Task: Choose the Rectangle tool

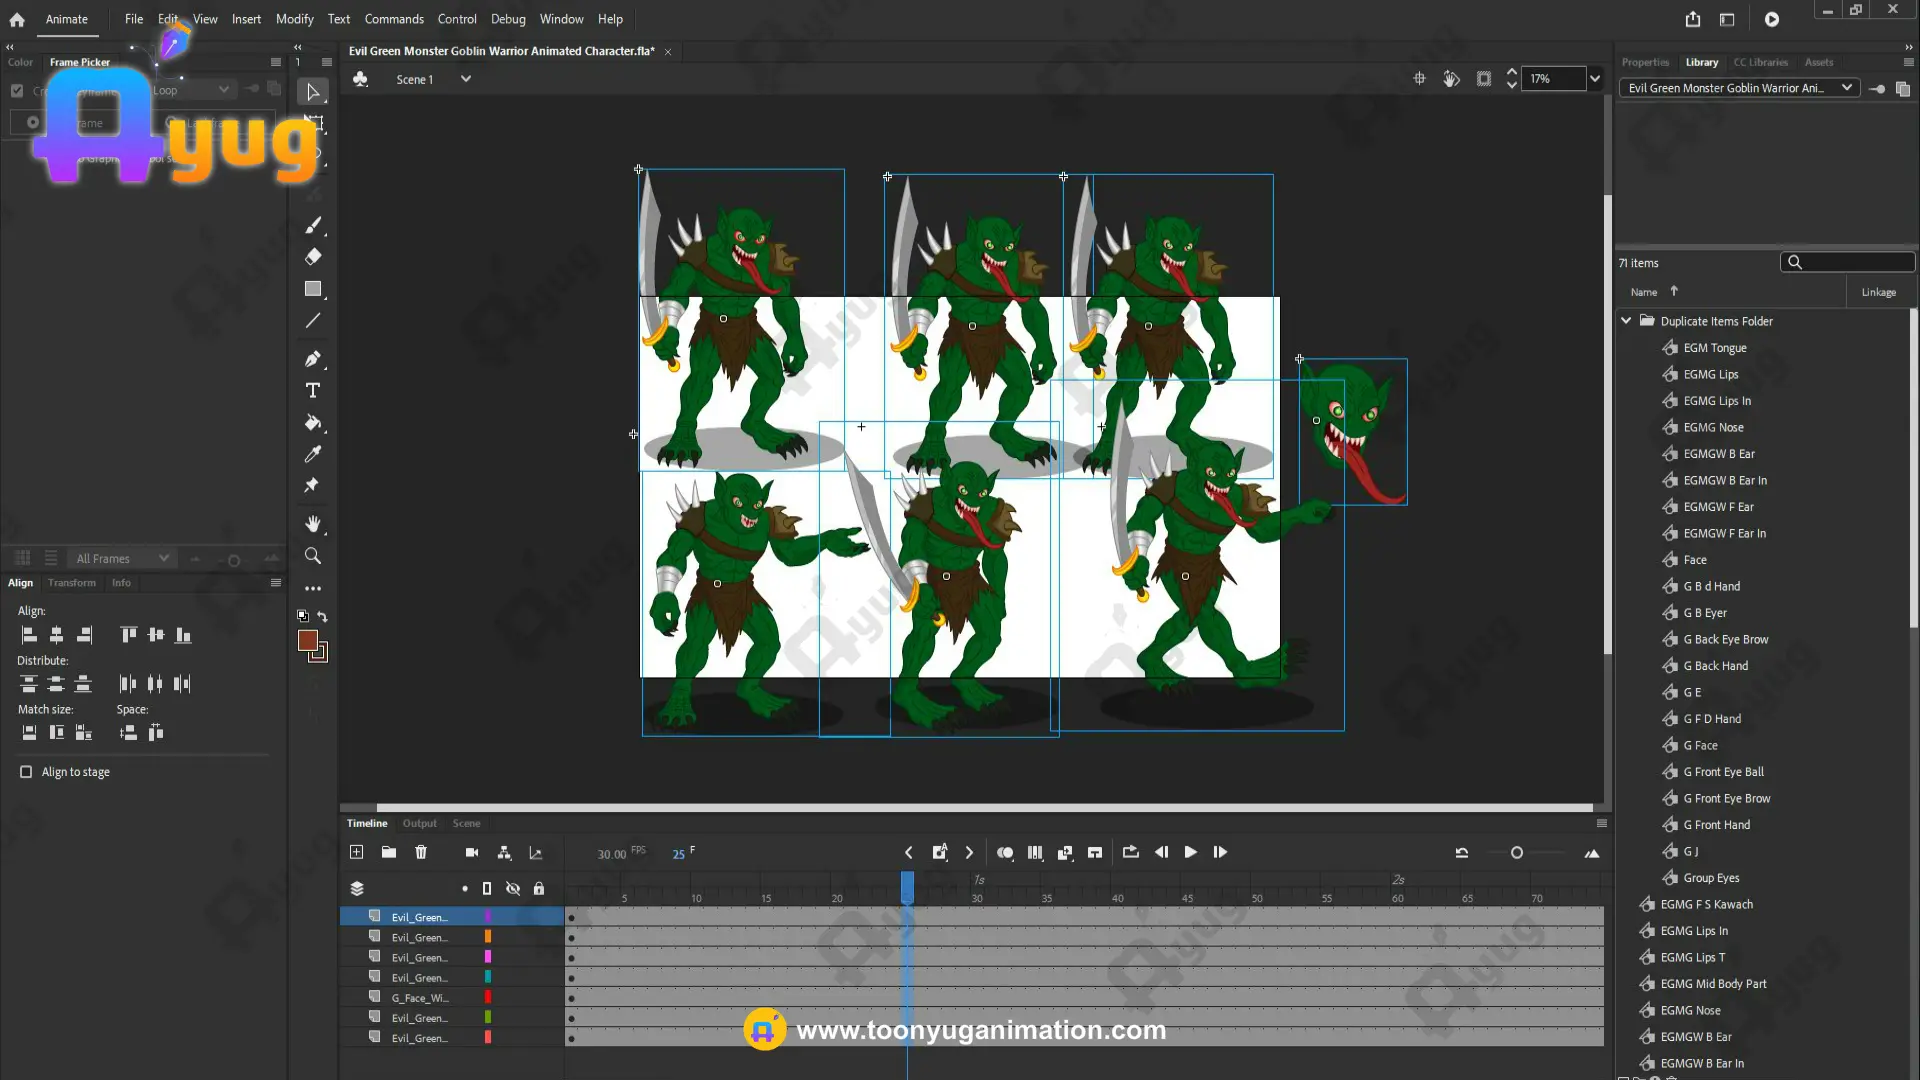Action: click(x=313, y=289)
